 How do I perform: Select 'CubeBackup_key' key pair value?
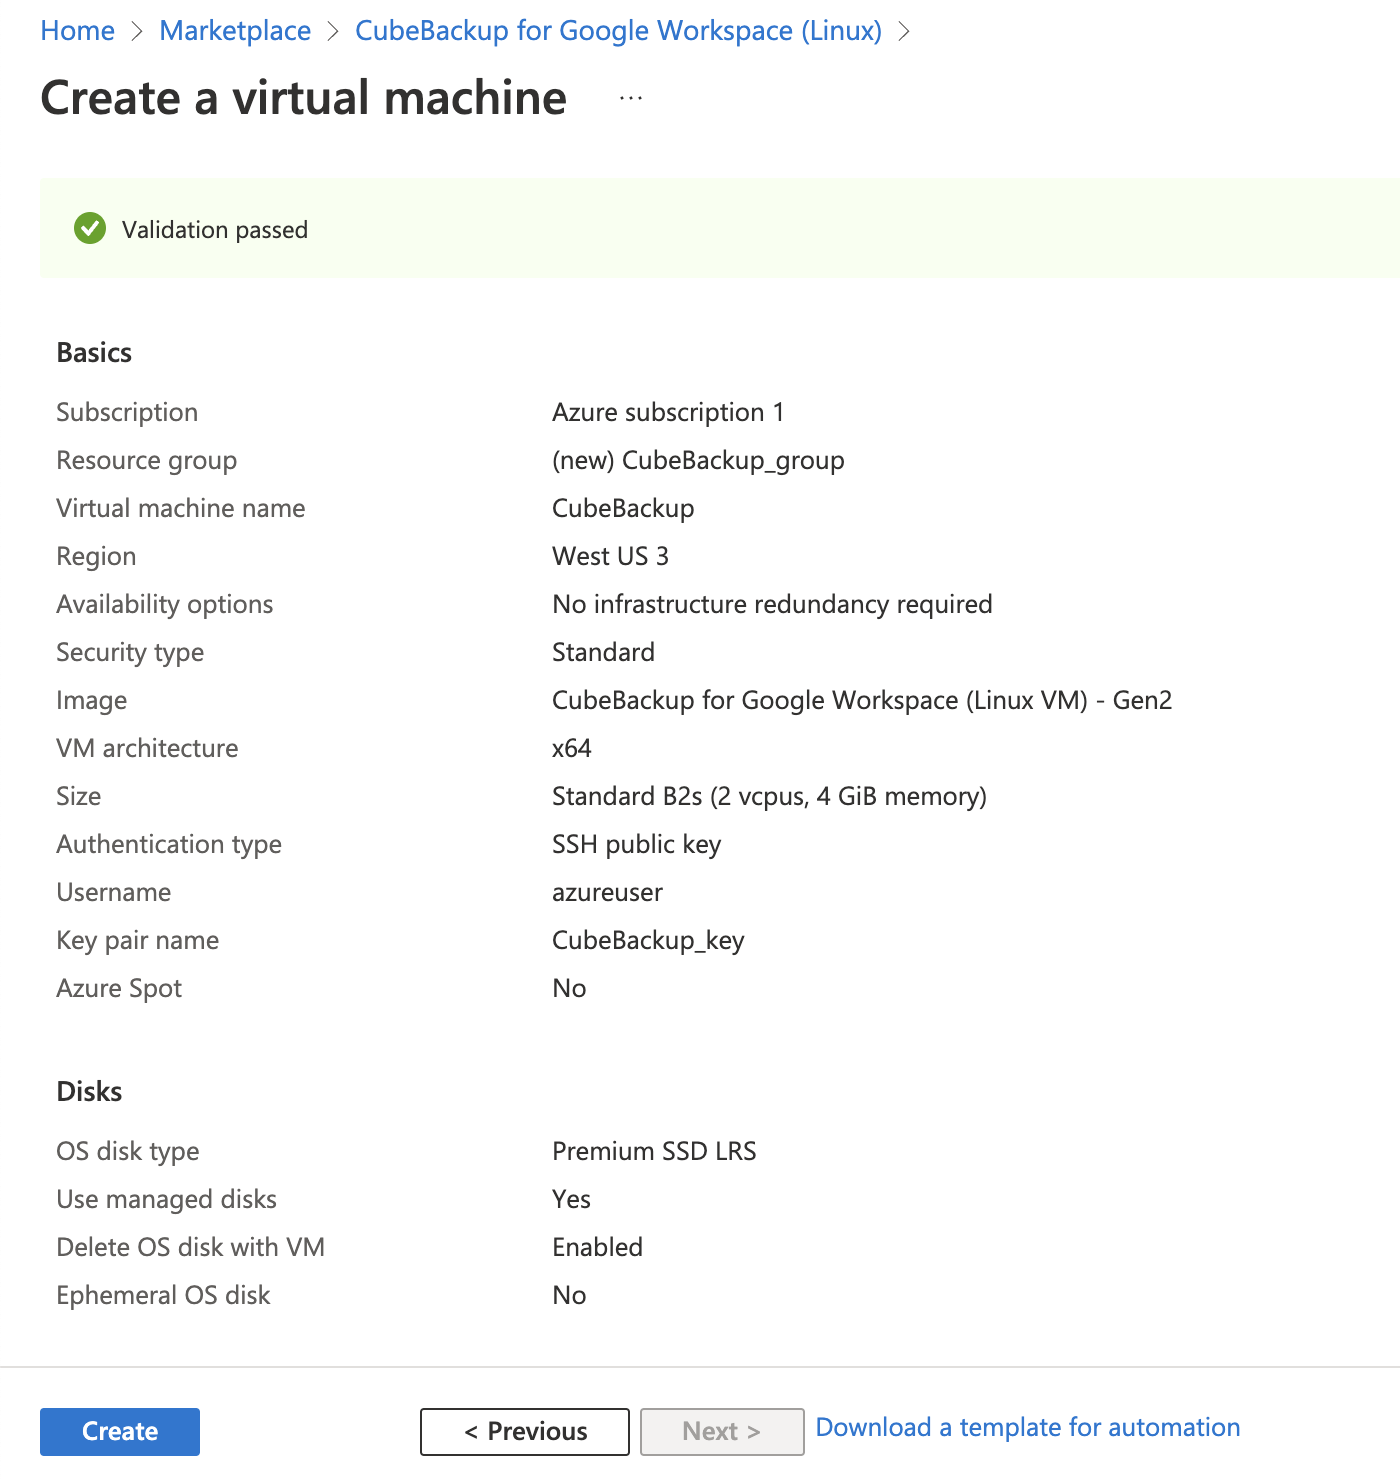point(648,940)
